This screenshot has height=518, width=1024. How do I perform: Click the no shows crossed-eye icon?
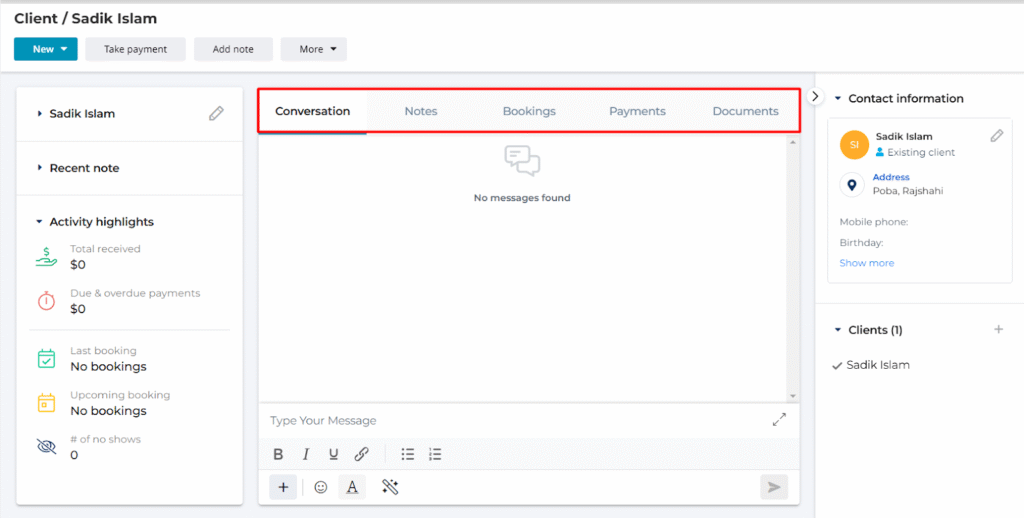[x=46, y=447]
